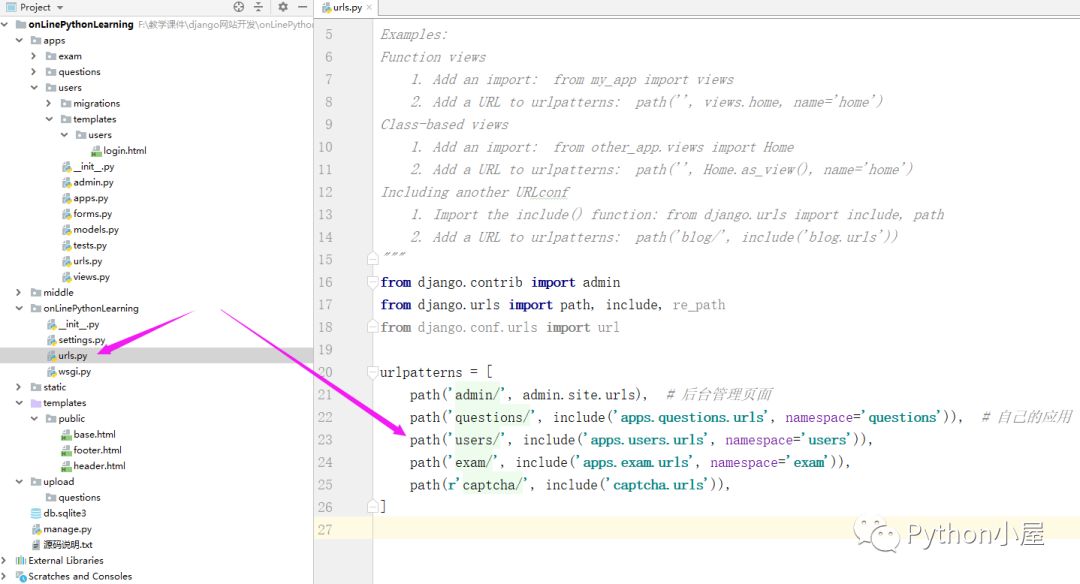
Task: Close the urls.py editor tab
Action: pos(369,8)
